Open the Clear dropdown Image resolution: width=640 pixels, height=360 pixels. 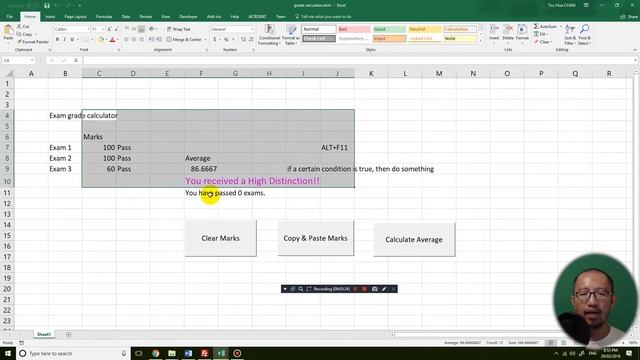(x=543, y=42)
